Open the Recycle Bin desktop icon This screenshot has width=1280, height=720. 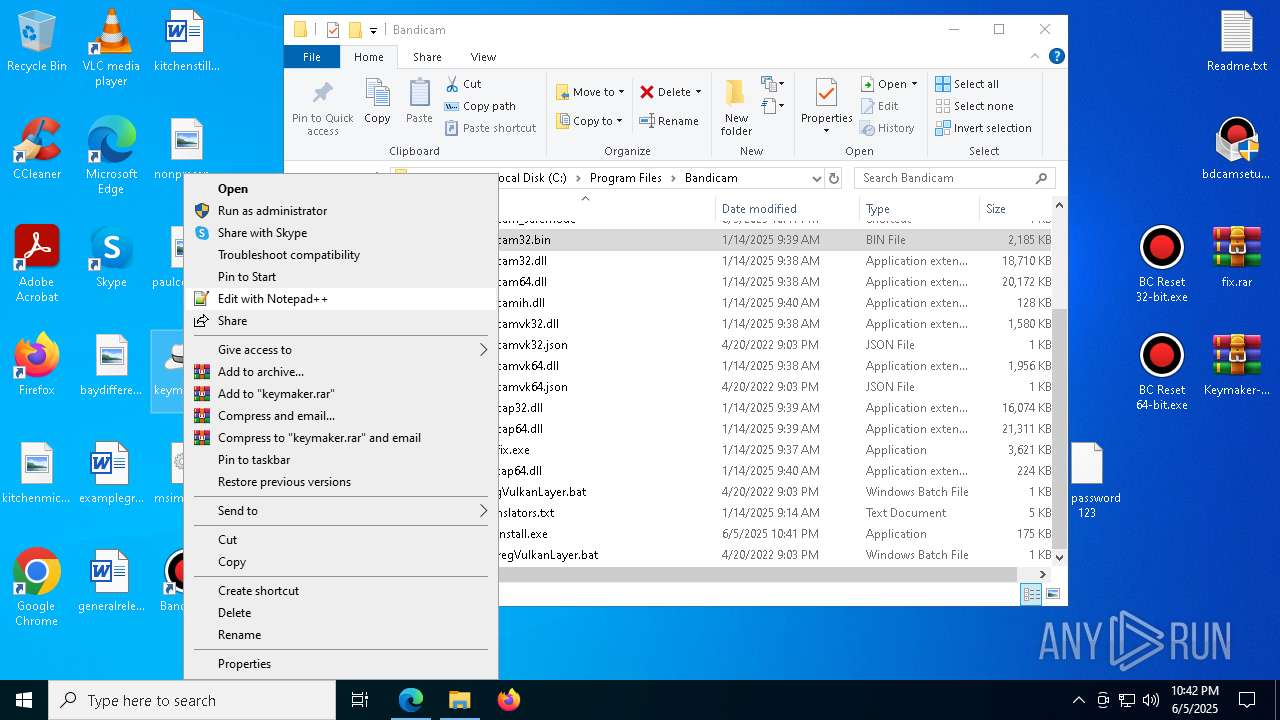[37, 42]
